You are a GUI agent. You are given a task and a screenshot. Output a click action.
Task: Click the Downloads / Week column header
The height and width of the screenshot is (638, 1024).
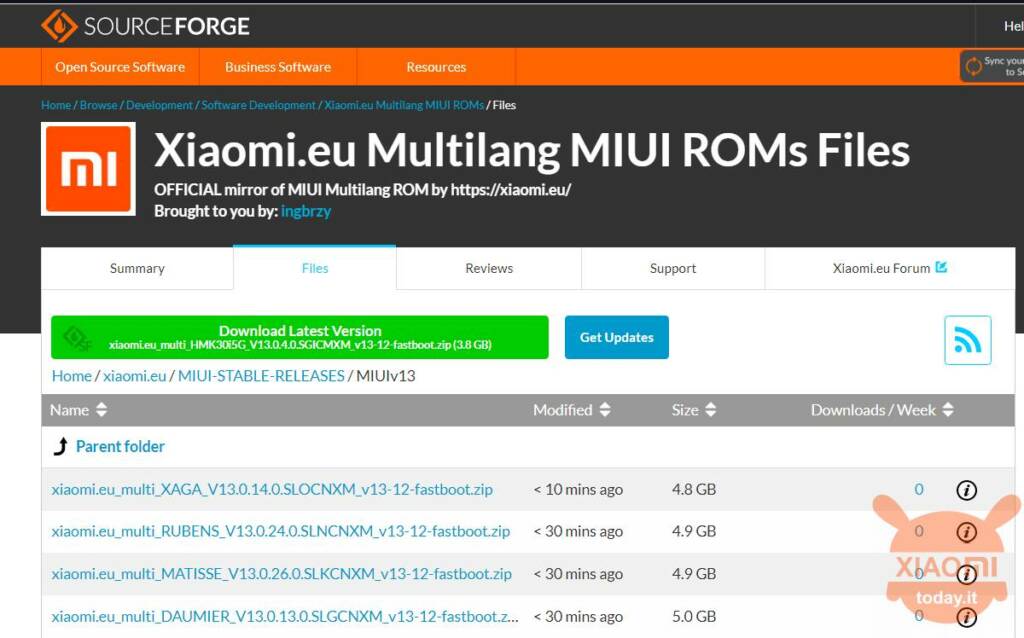(873, 410)
